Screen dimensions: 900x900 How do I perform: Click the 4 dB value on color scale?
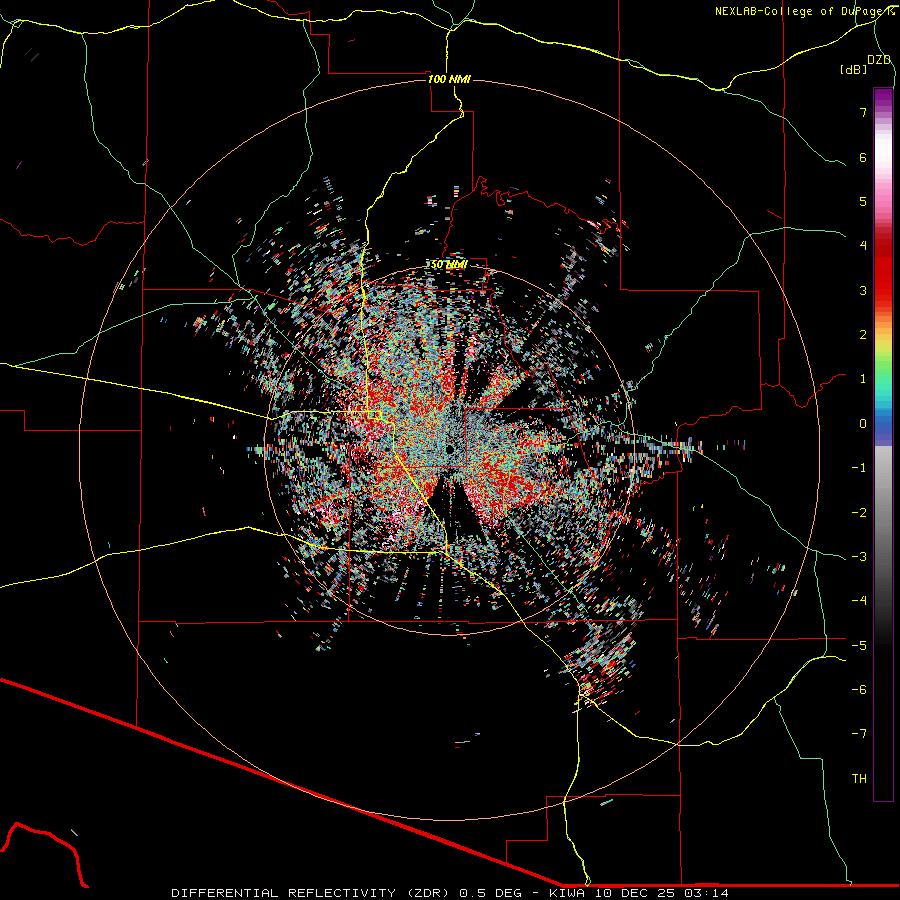coord(863,246)
